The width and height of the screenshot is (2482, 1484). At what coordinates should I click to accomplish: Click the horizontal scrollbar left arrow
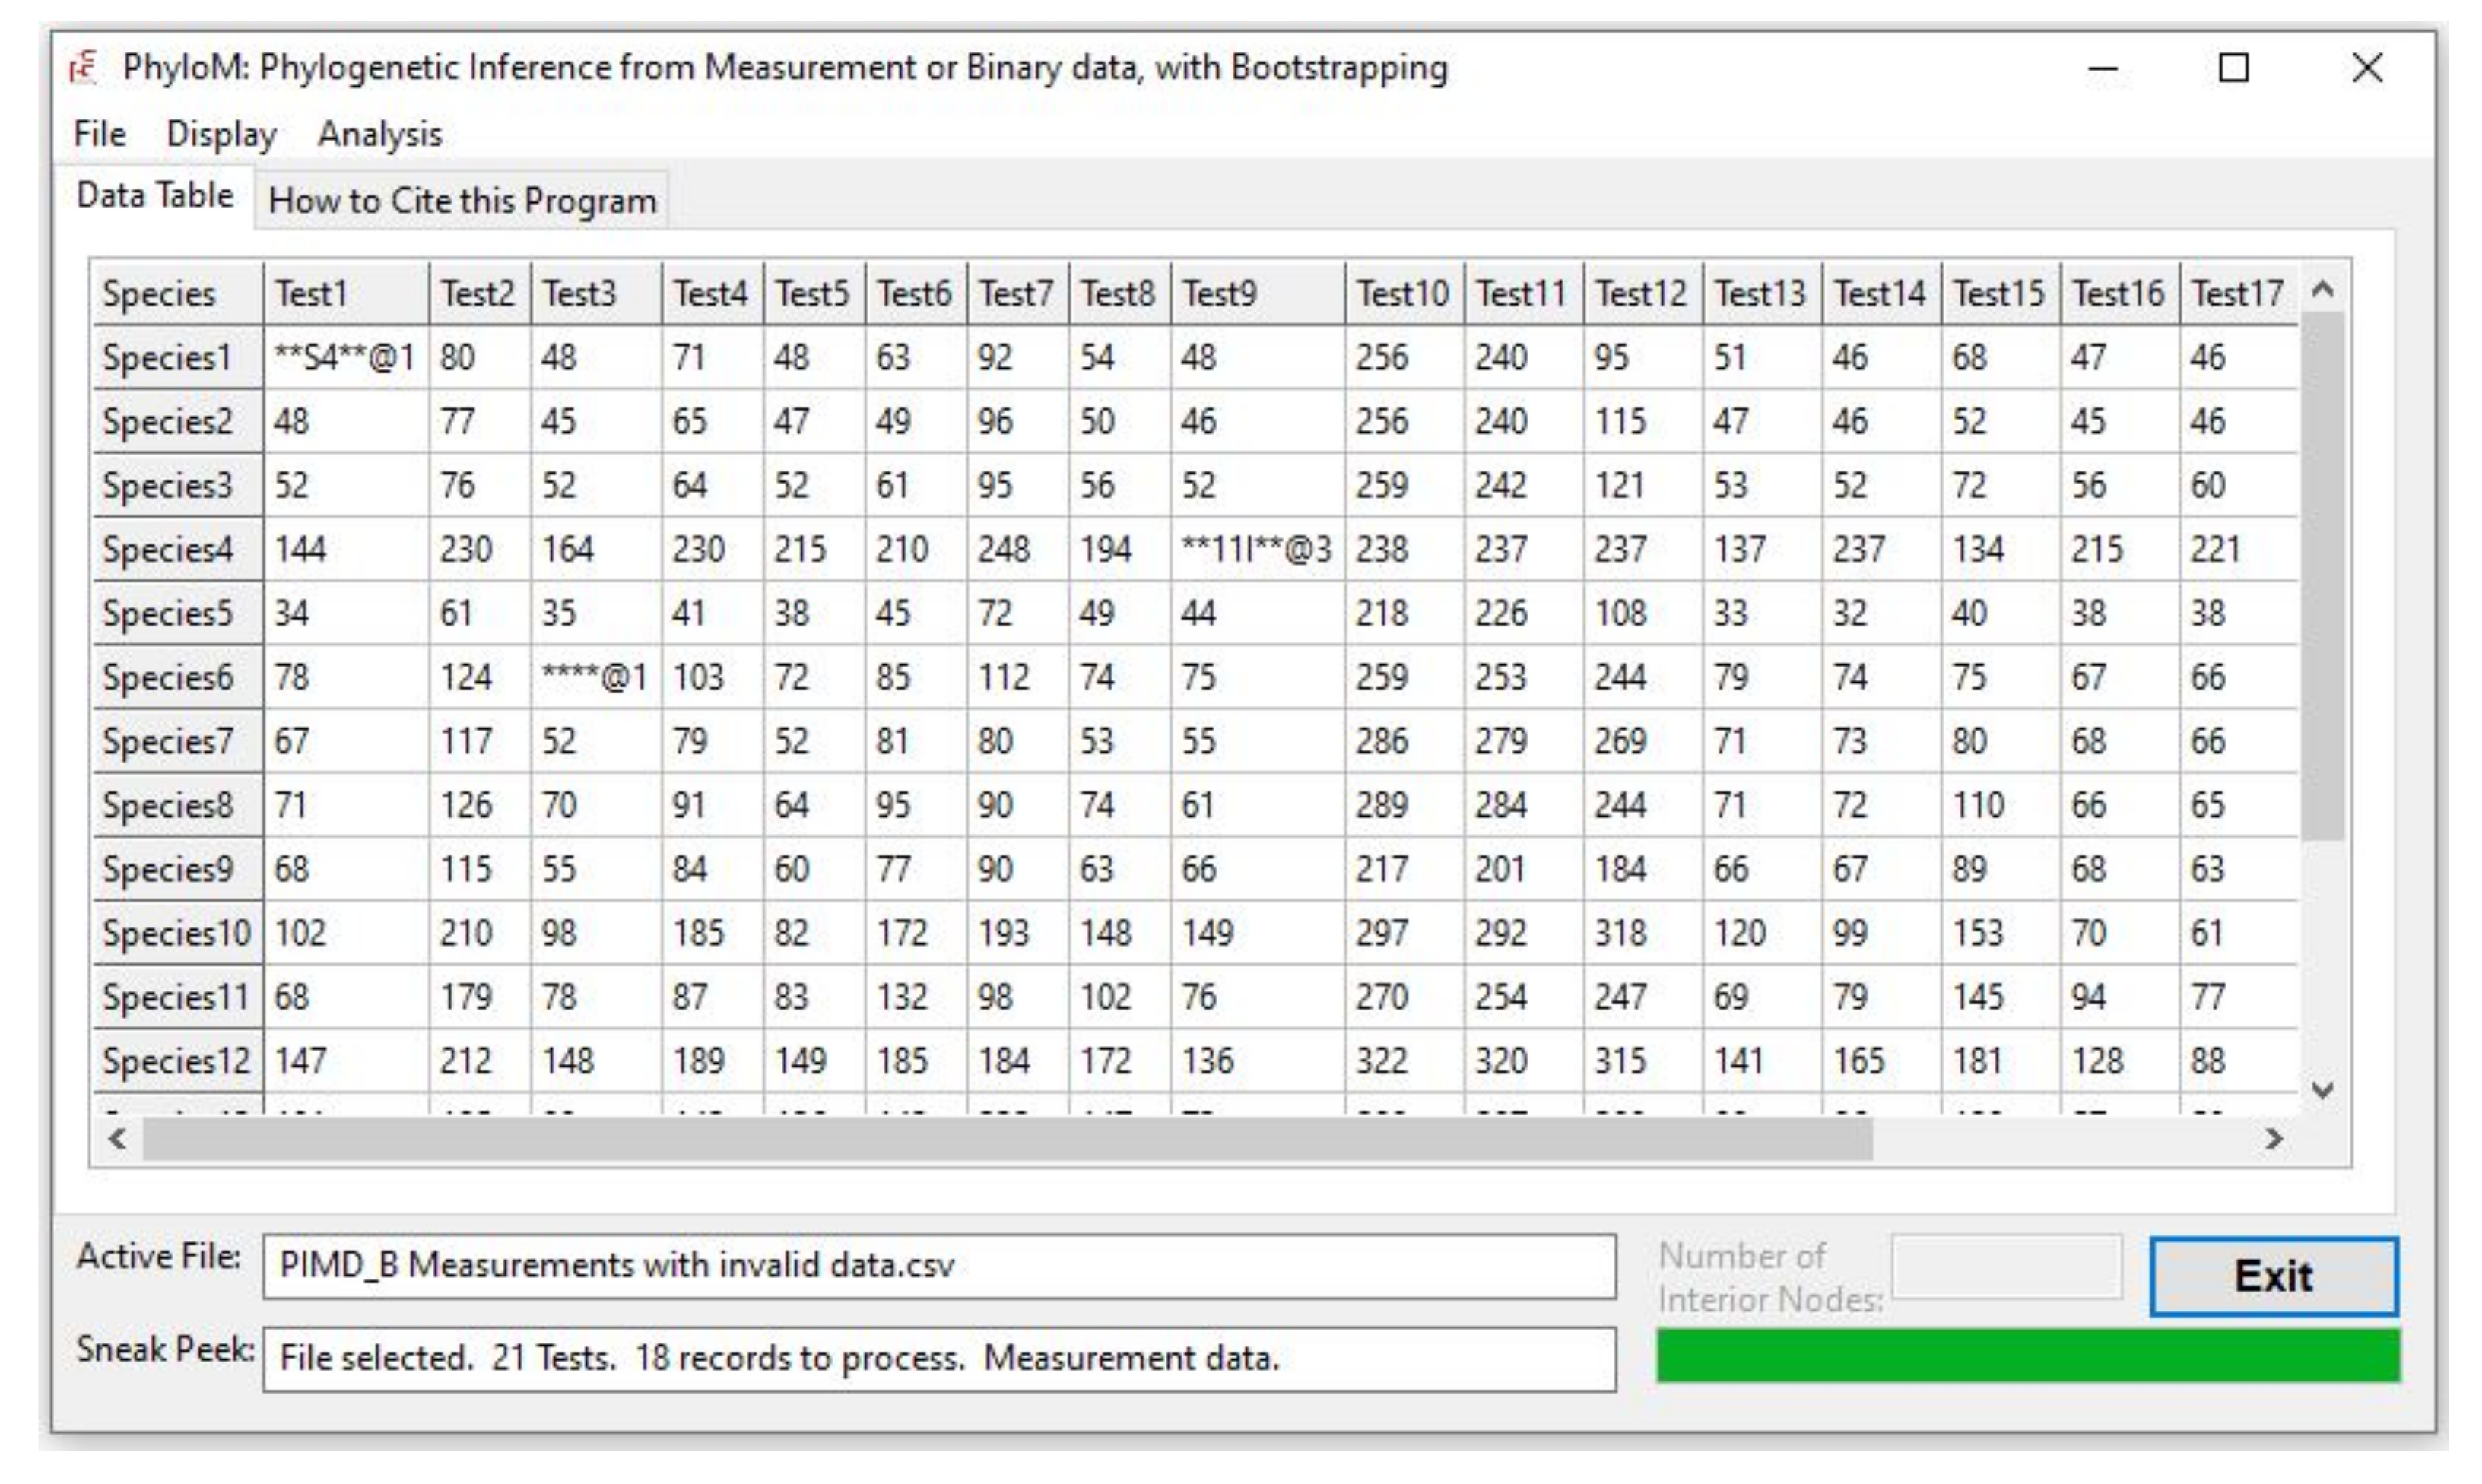click(x=118, y=1138)
